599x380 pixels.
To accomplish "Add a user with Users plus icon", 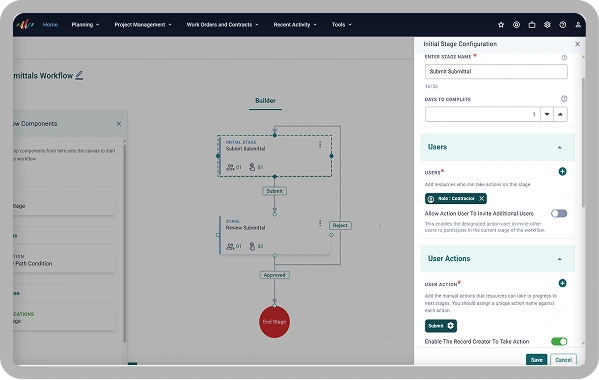I will [x=562, y=171].
